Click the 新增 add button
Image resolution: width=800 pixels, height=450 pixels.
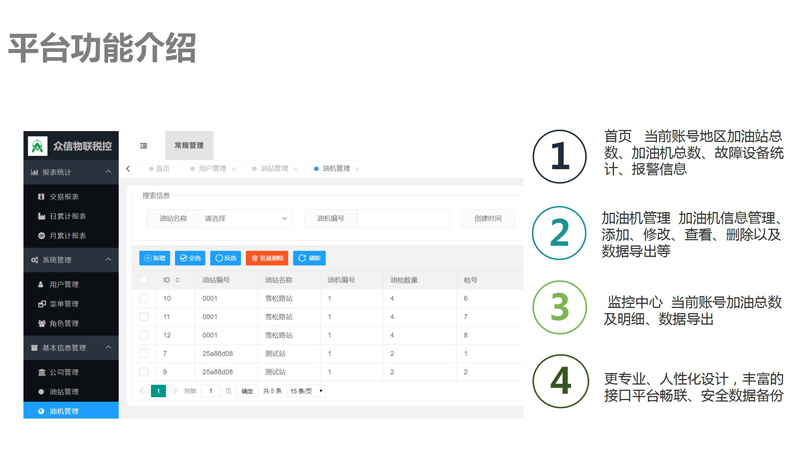pyautogui.click(x=155, y=258)
